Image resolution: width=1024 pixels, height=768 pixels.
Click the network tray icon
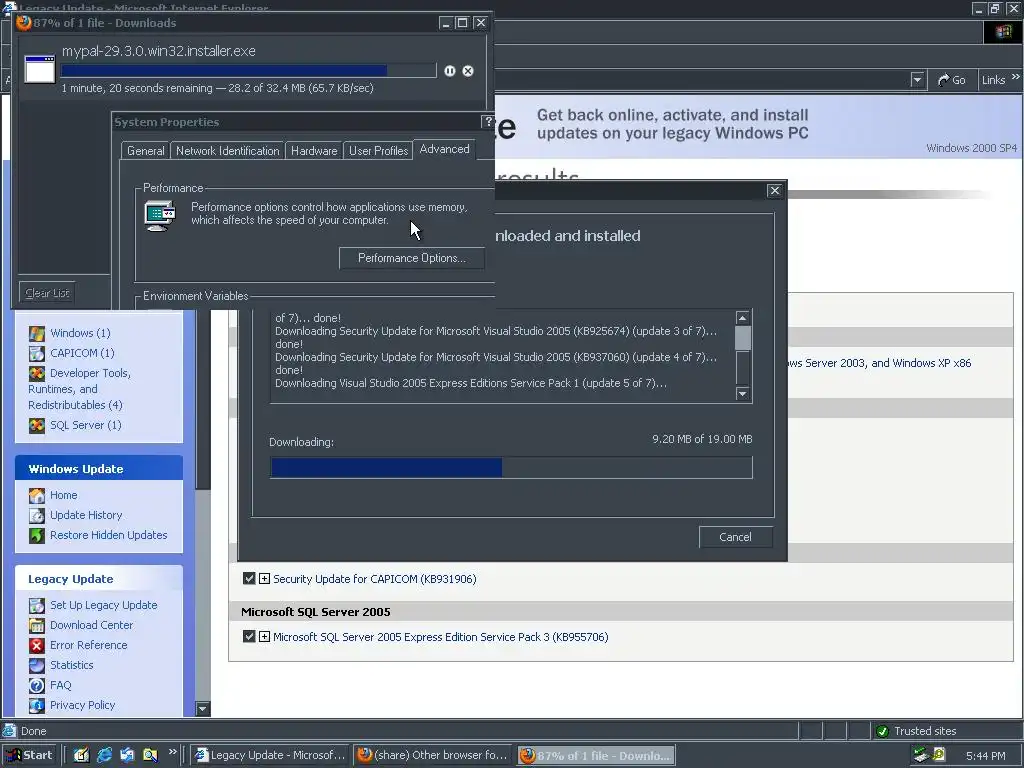click(921, 755)
